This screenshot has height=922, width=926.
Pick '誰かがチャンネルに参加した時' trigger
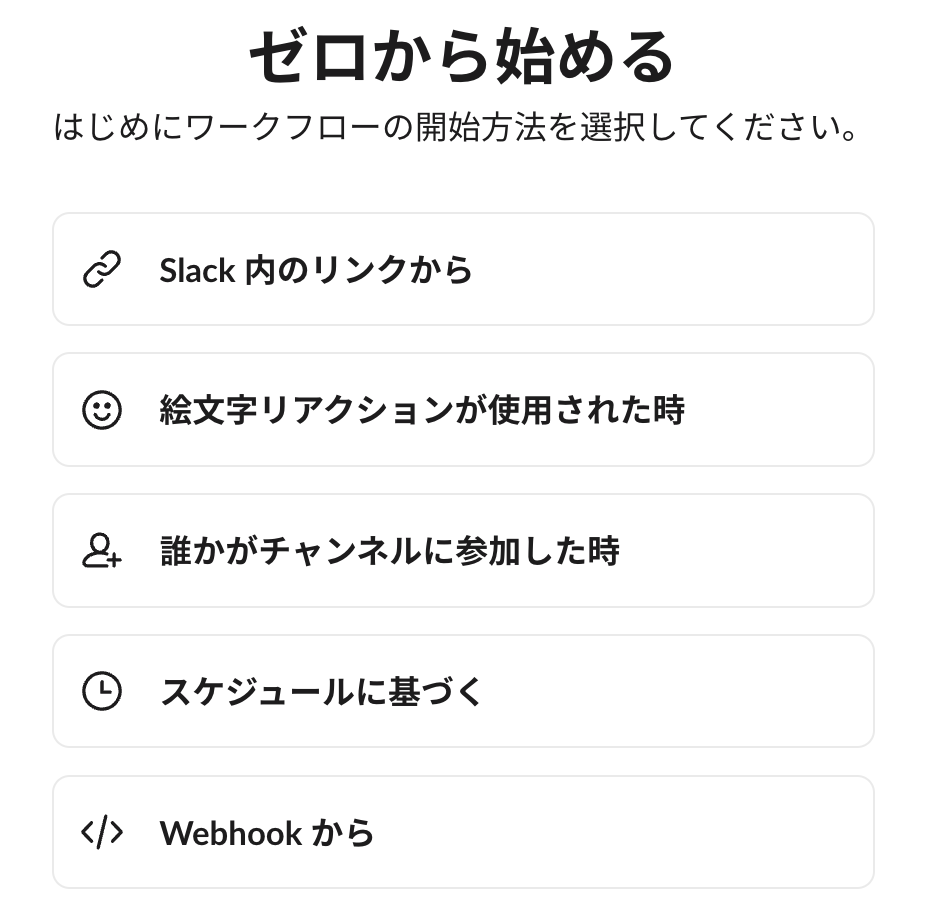click(x=389, y=551)
